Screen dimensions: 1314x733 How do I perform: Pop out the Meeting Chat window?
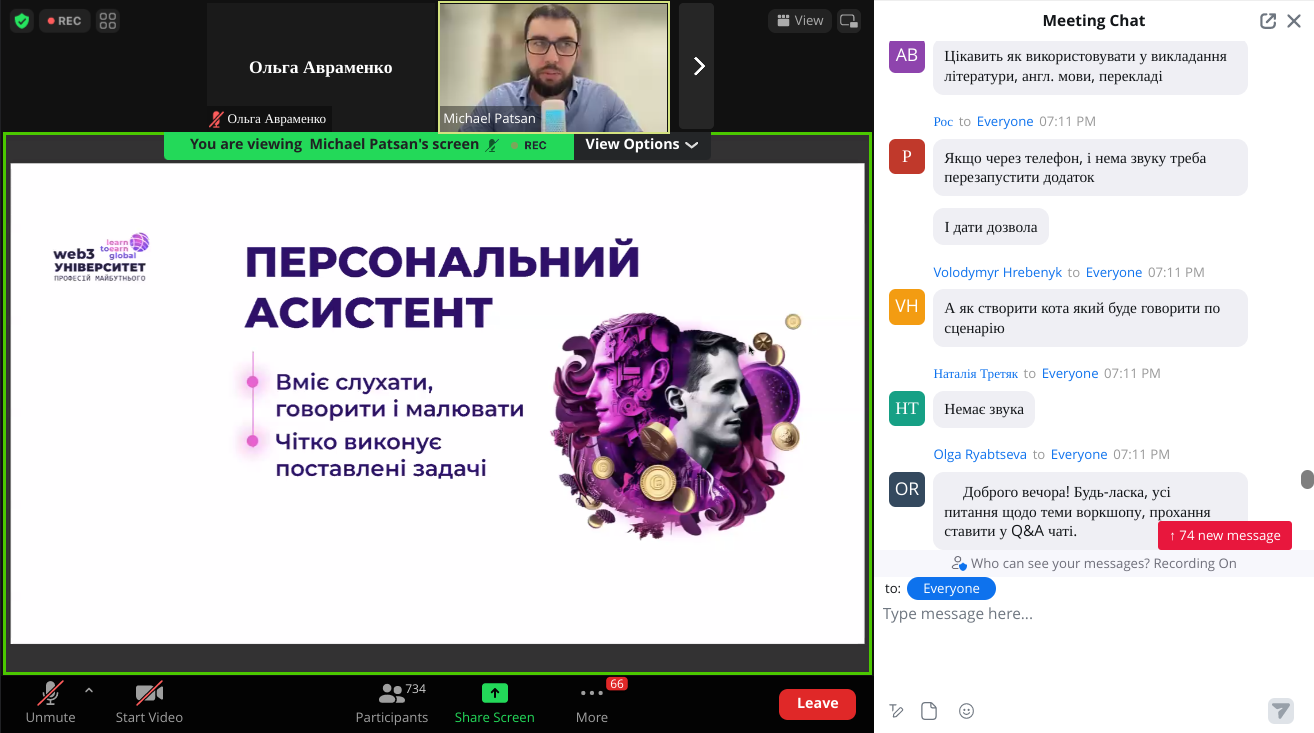(1268, 21)
